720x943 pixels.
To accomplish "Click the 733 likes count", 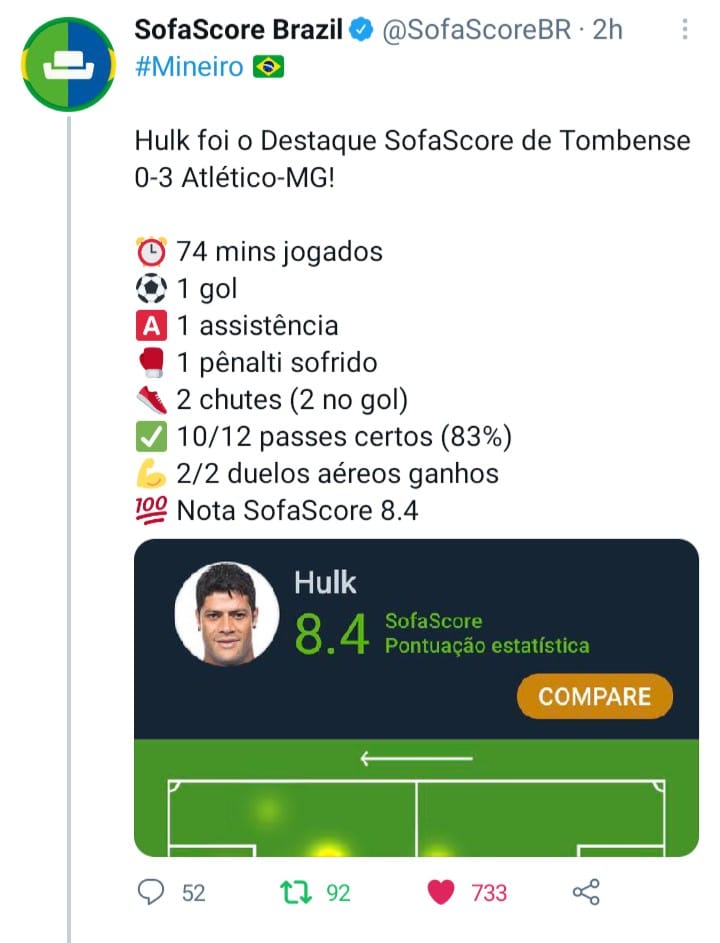I will tap(489, 893).
